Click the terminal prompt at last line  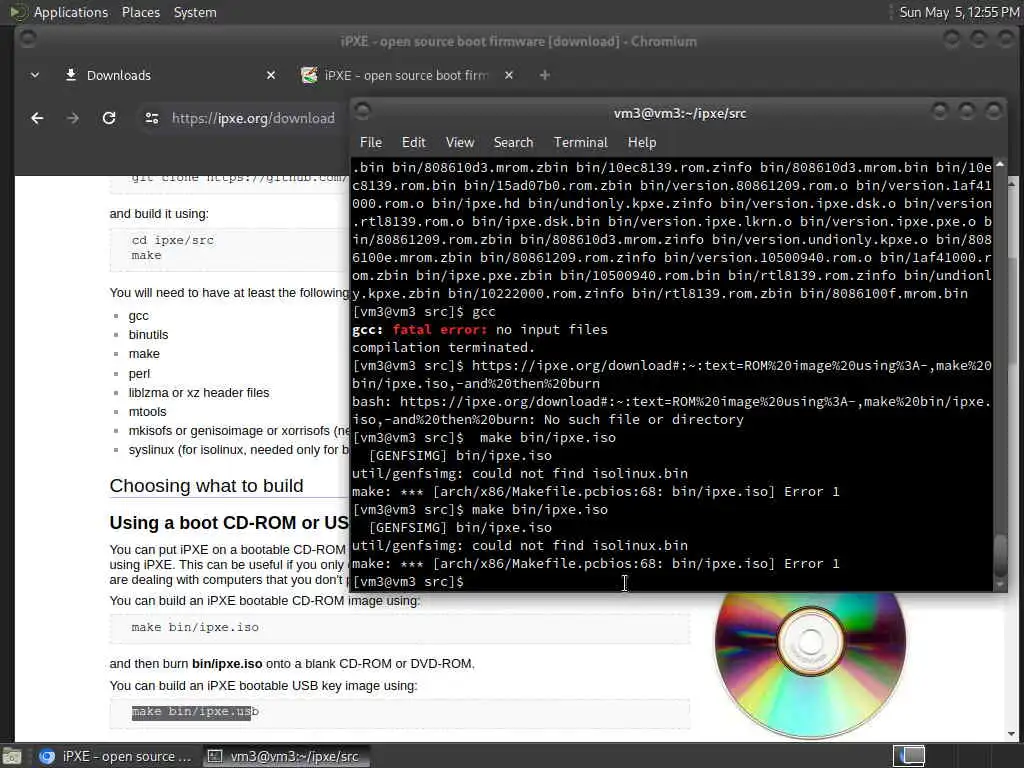click(x=408, y=581)
